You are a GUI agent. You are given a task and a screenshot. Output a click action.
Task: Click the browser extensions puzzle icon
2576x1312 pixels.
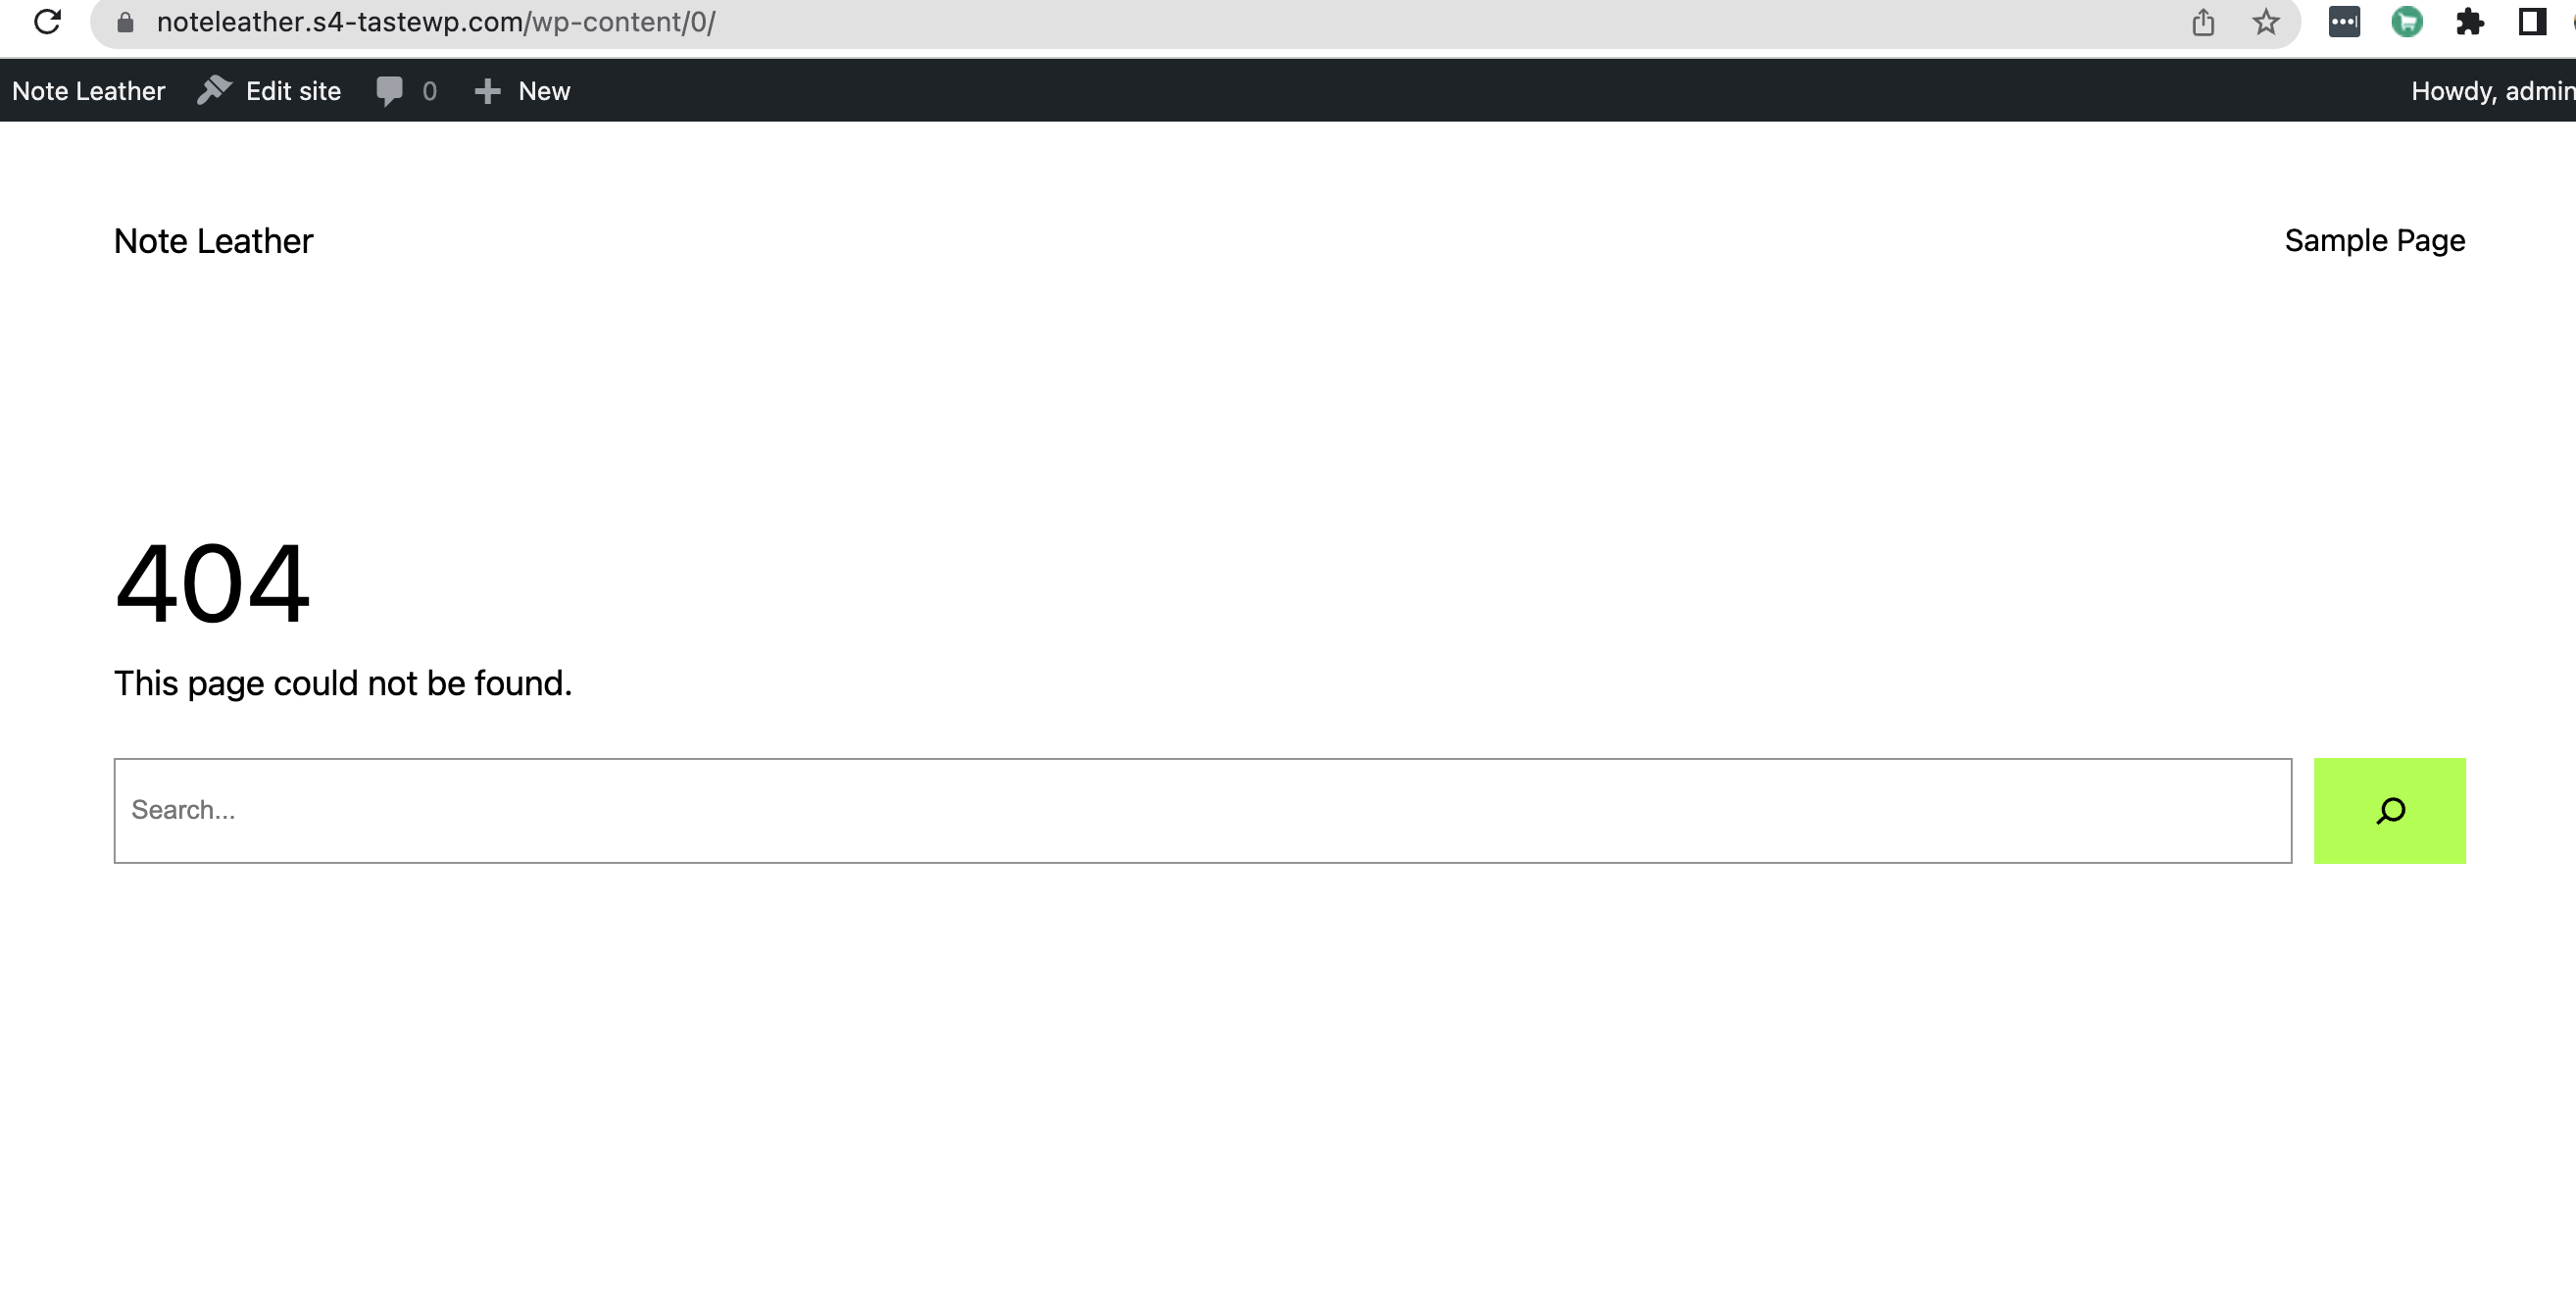[2460, 20]
